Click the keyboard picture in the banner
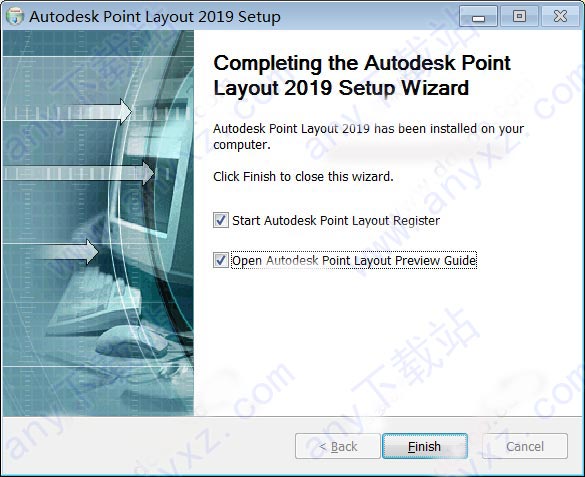 [x=95, y=302]
